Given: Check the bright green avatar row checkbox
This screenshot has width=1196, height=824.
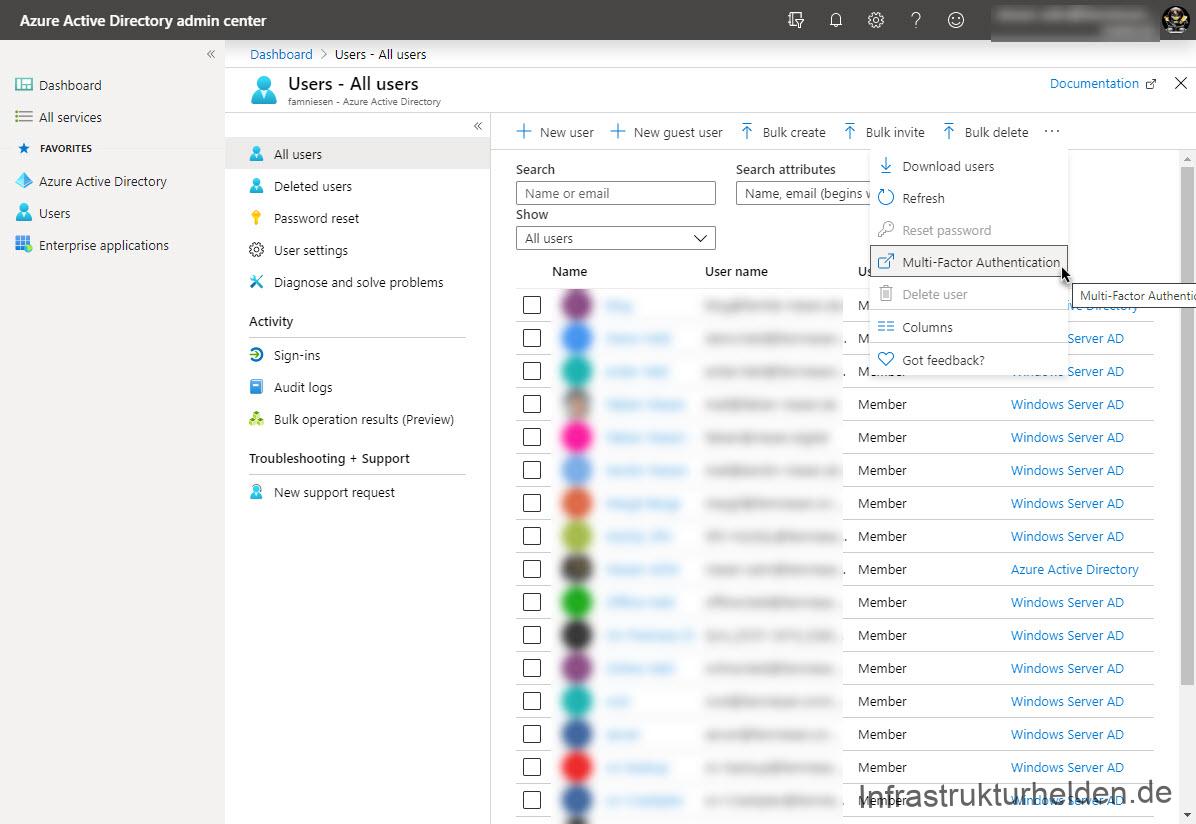Looking at the screenshot, I should [532, 602].
